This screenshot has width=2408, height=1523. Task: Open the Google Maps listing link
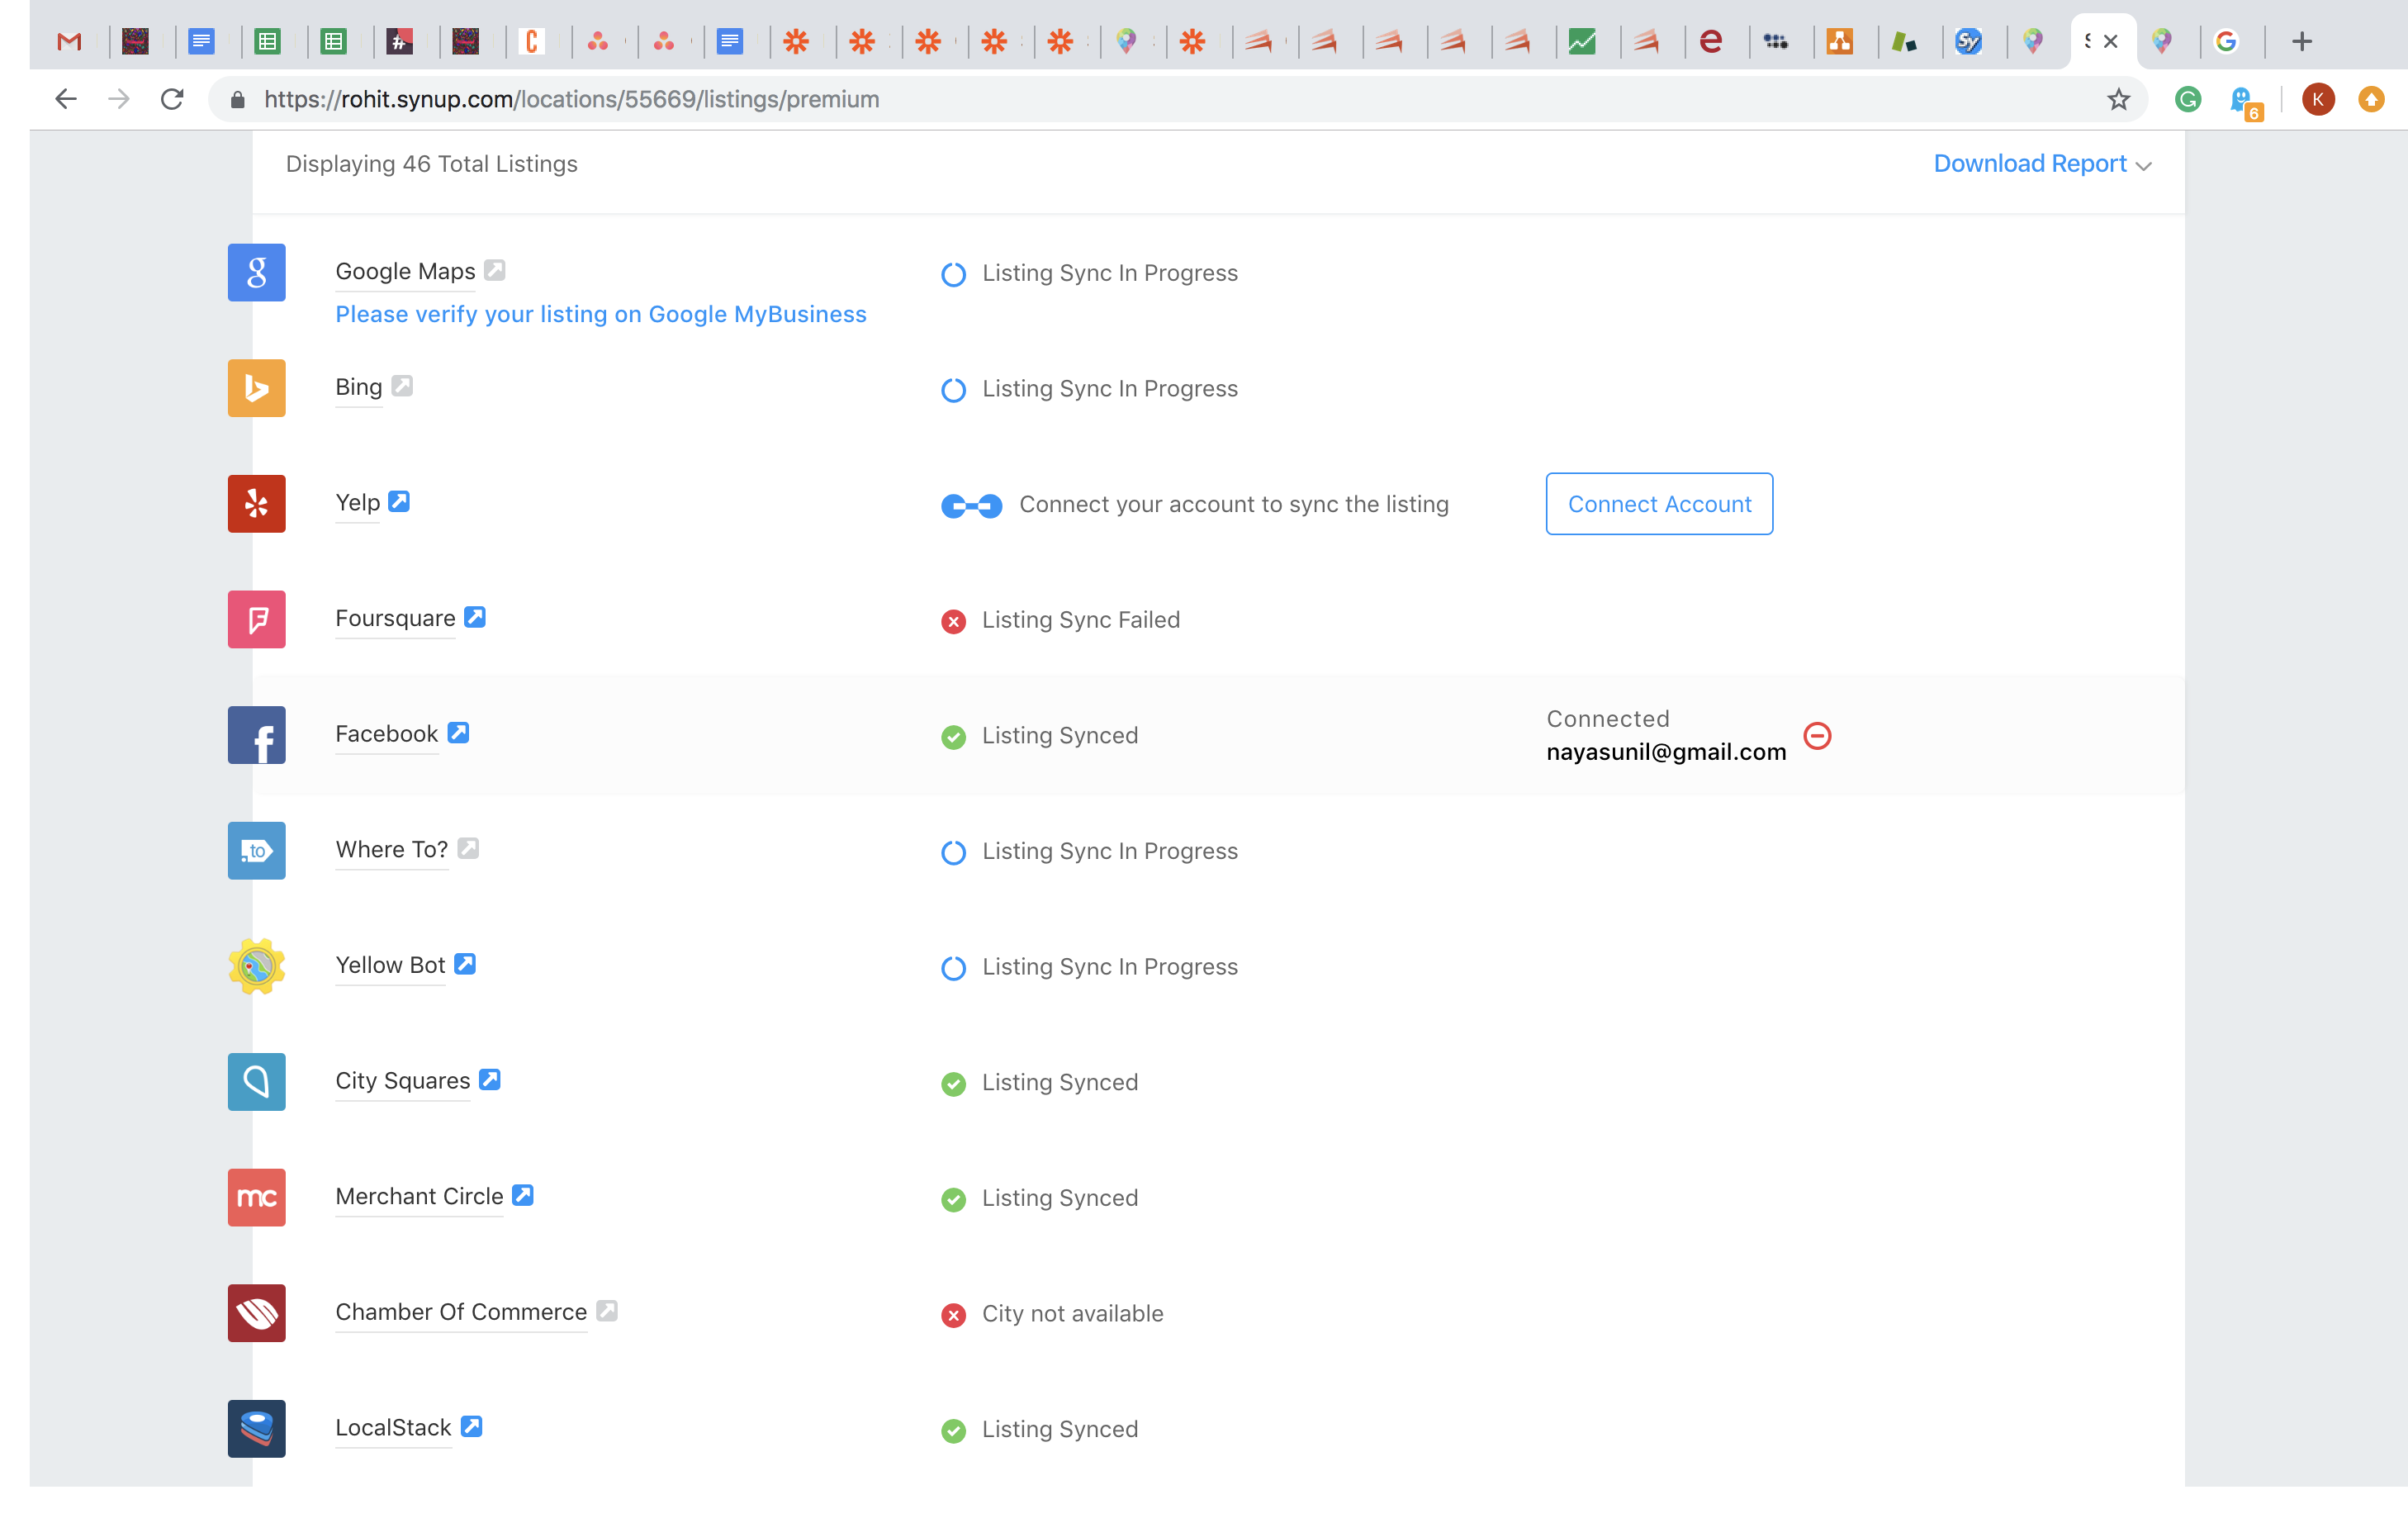(405, 271)
